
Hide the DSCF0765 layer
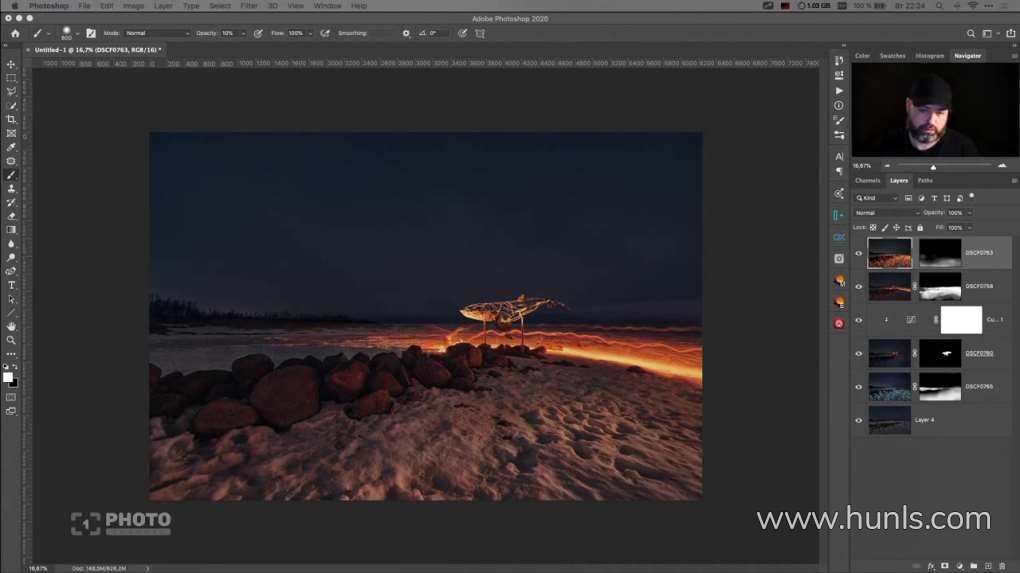pyautogui.click(x=858, y=387)
